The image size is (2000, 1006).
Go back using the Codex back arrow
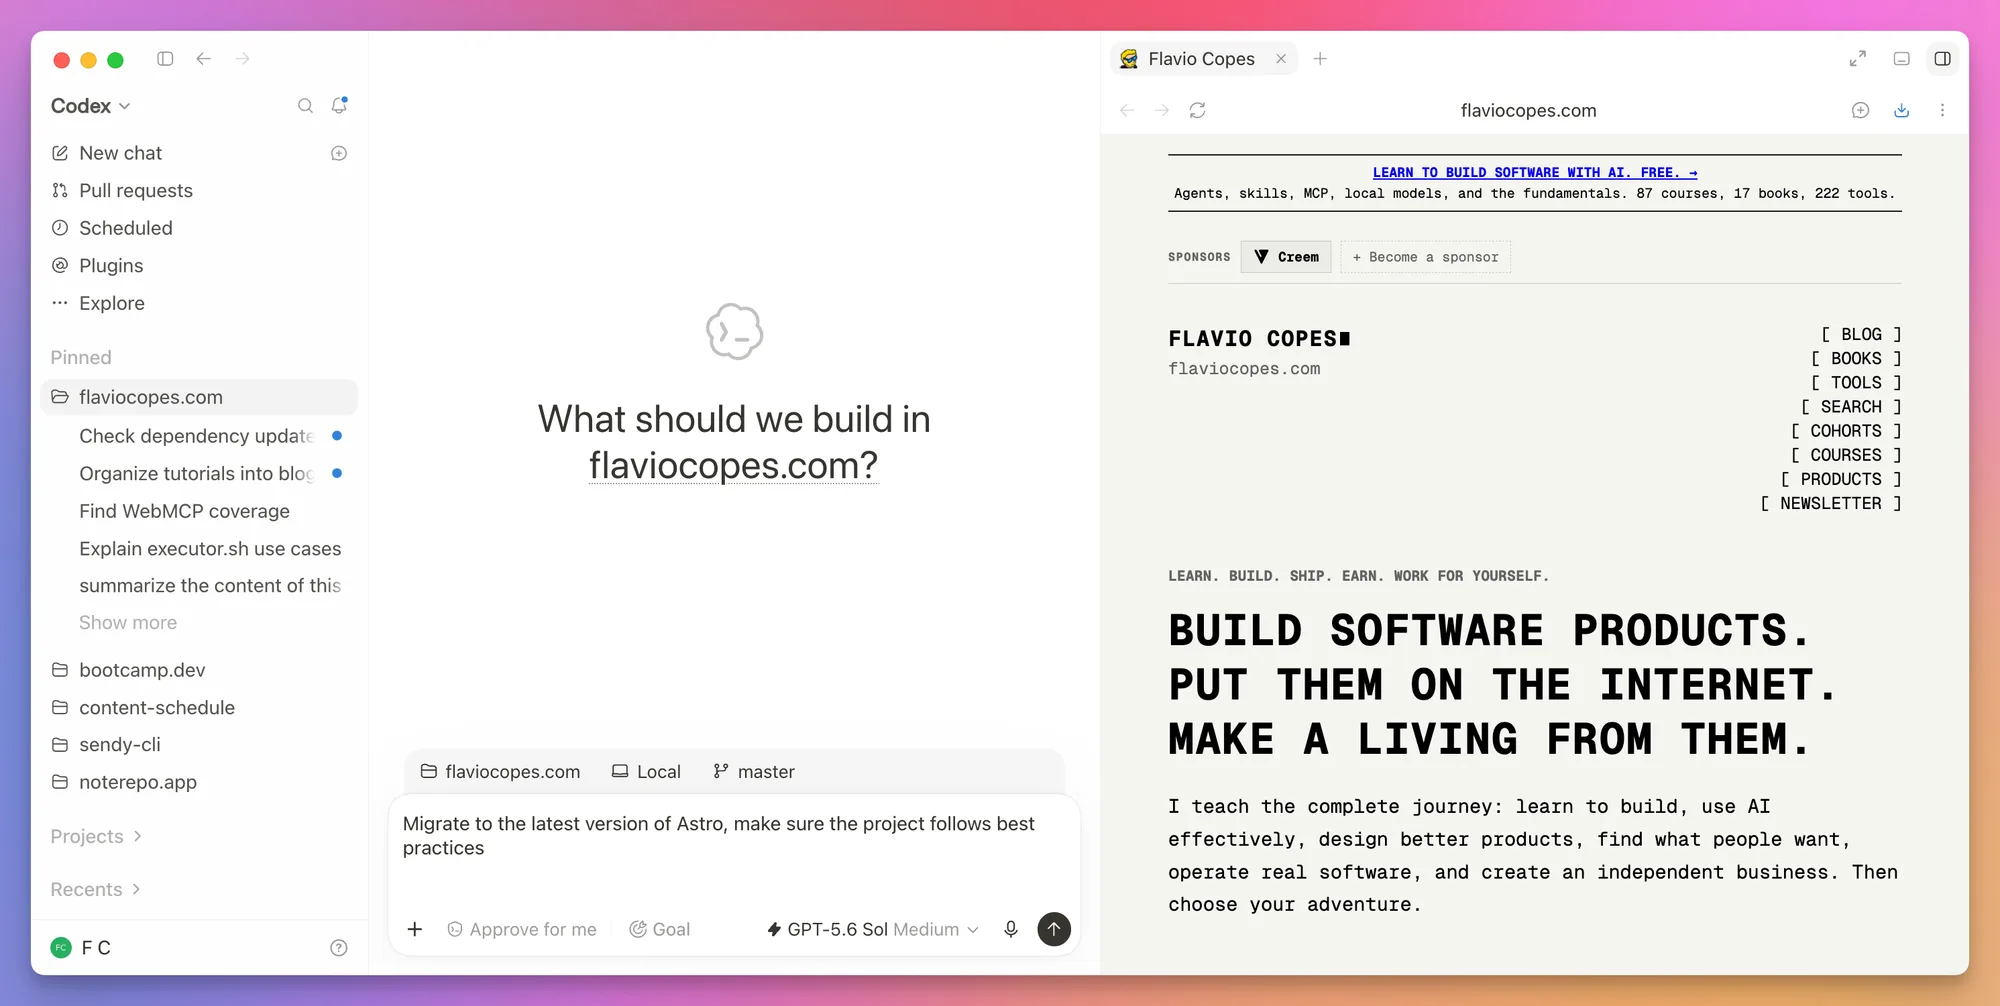(204, 59)
